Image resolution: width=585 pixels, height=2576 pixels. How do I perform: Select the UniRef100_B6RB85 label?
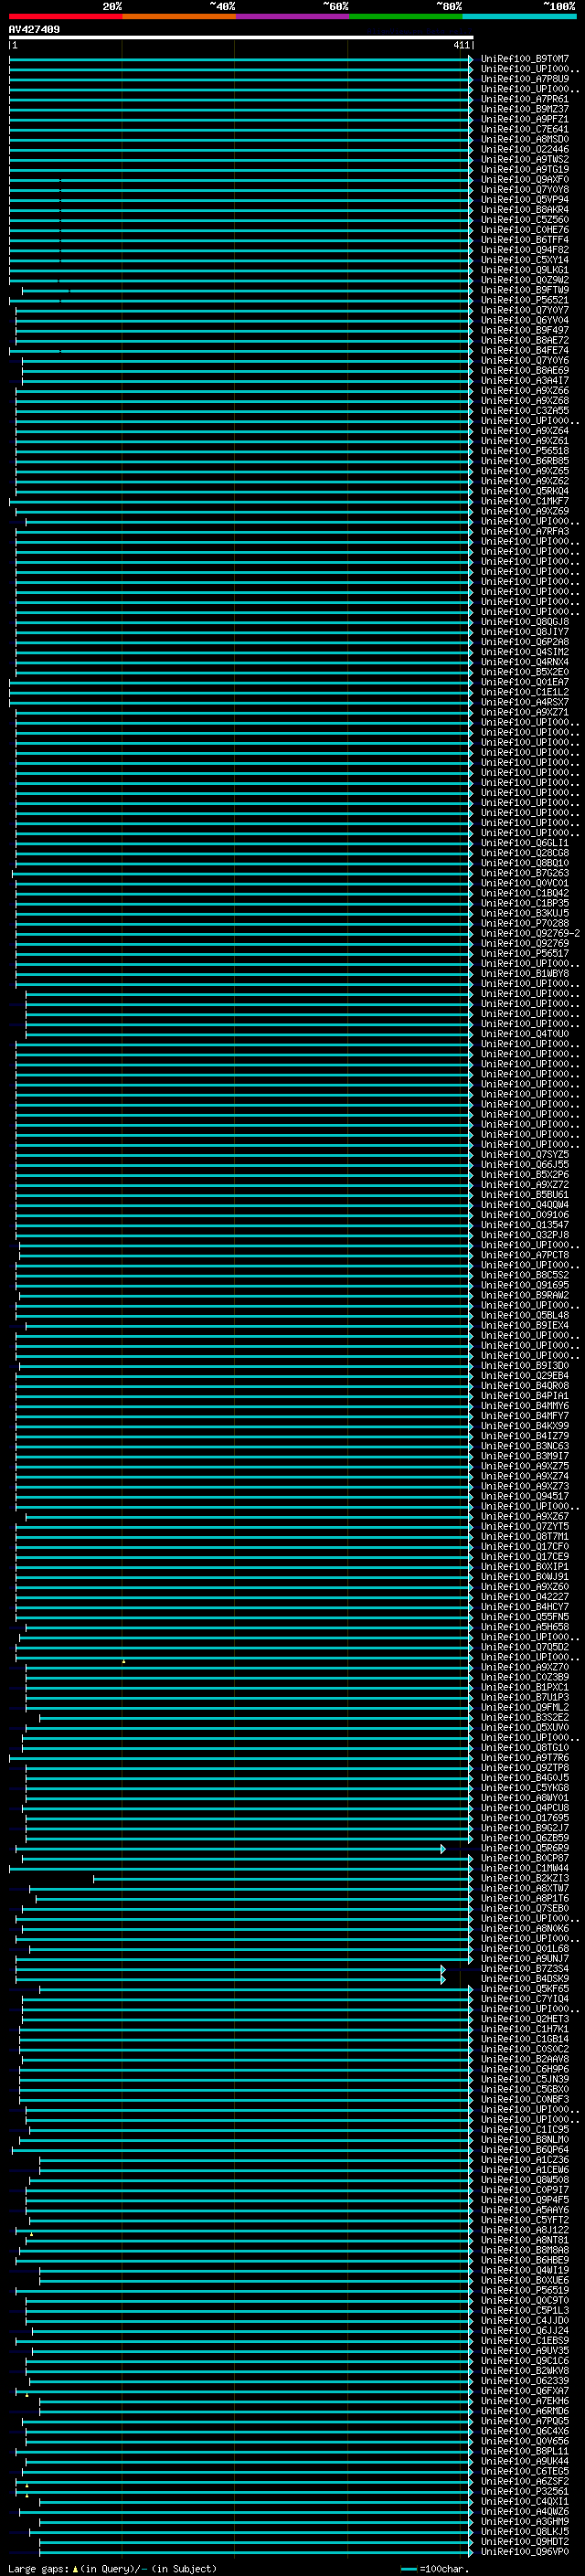tap(525, 461)
